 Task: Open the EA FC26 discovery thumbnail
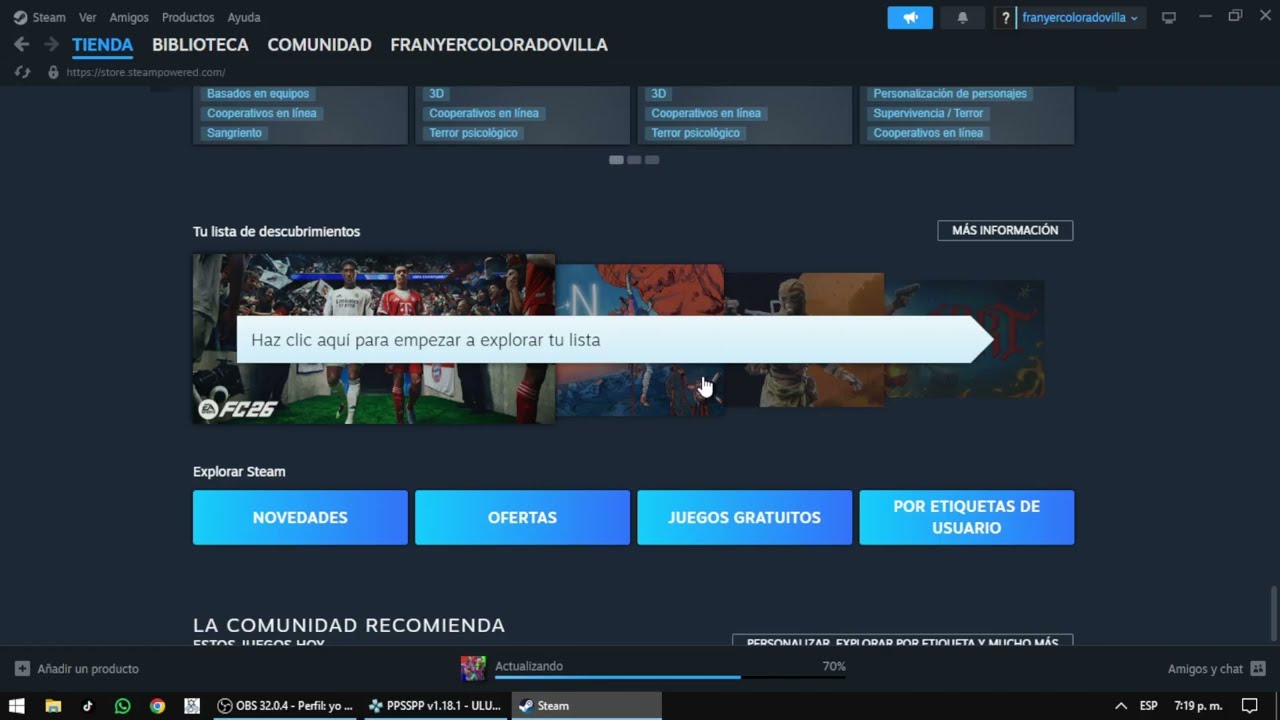point(374,338)
